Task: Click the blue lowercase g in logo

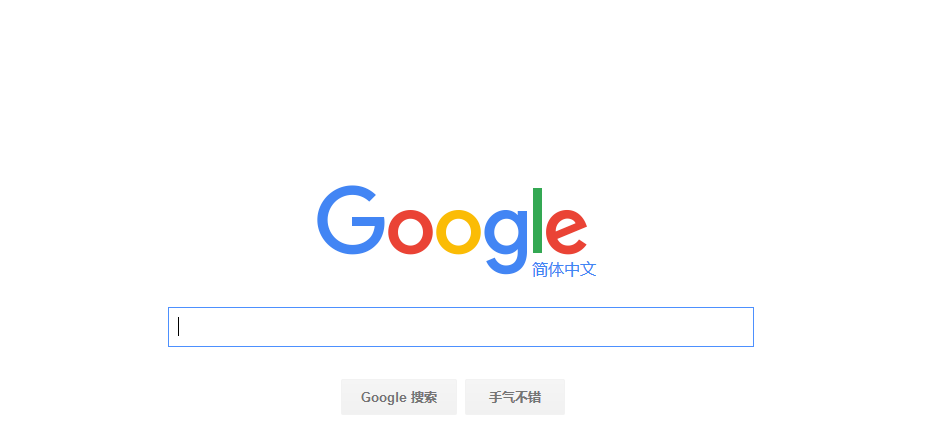Action: (x=506, y=242)
